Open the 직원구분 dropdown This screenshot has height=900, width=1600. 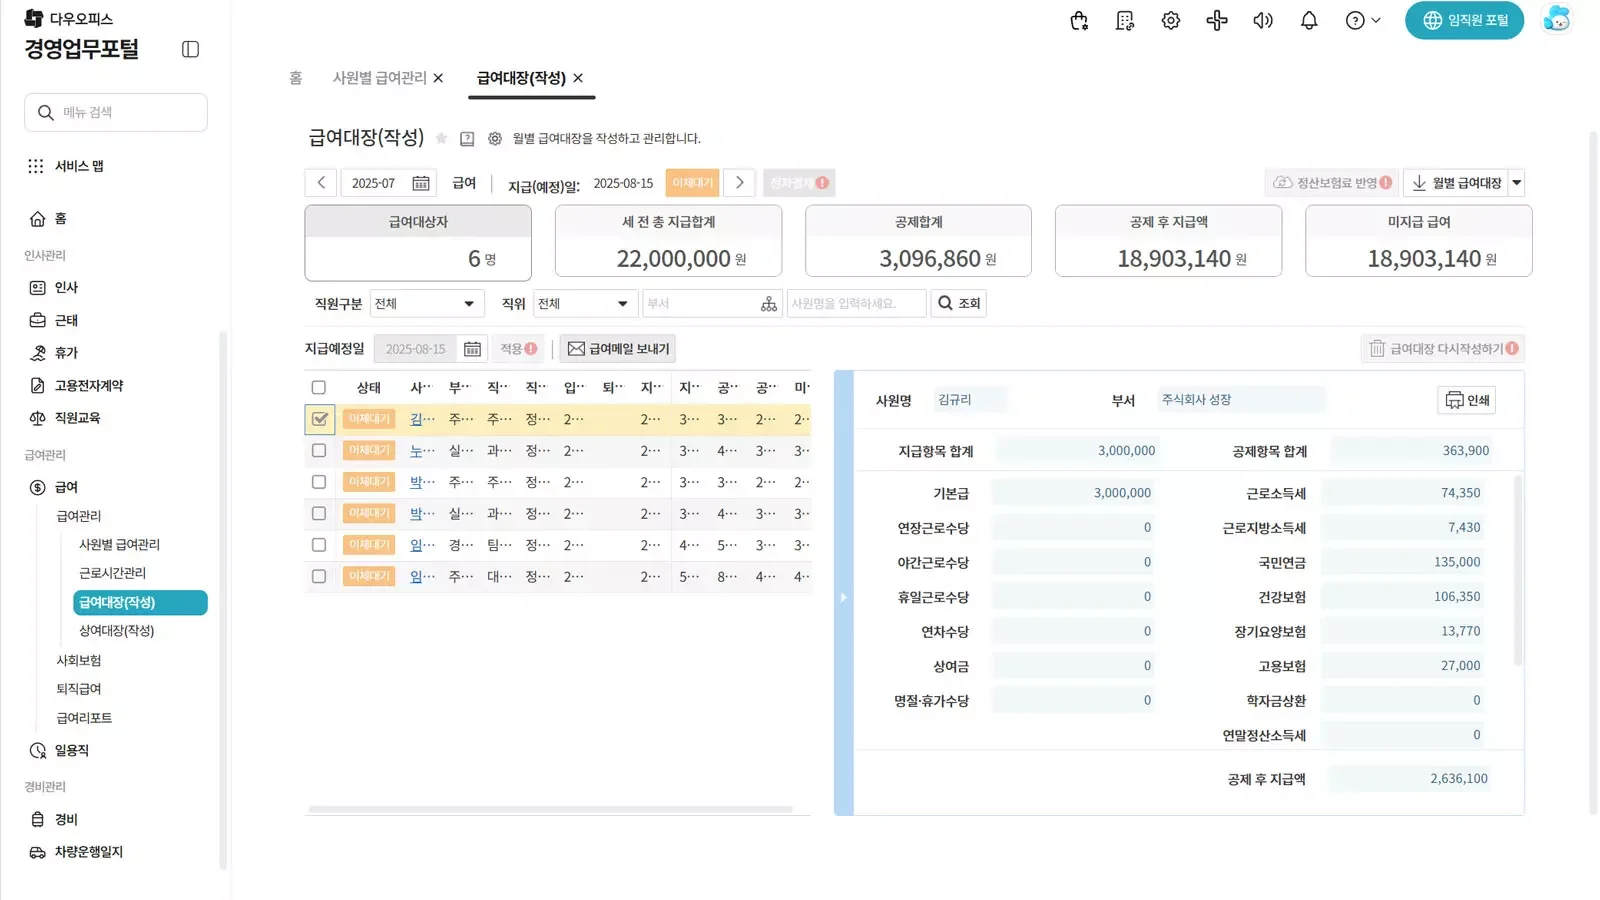426,304
